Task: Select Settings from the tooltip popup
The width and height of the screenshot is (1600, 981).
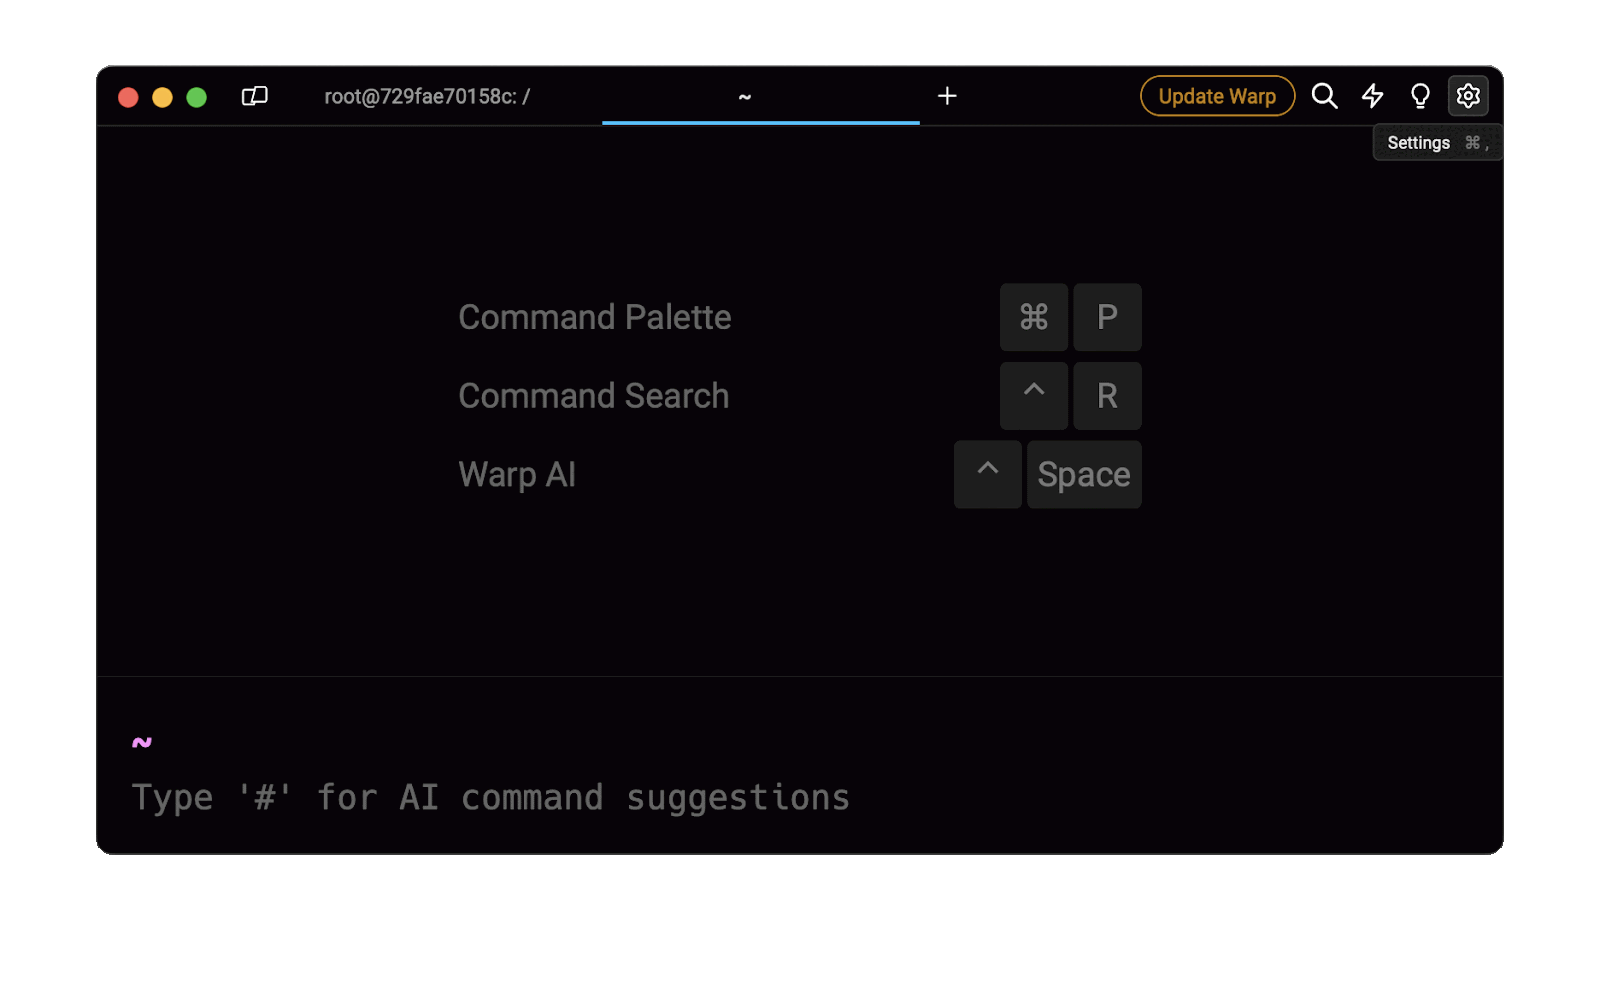Action: (1418, 142)
